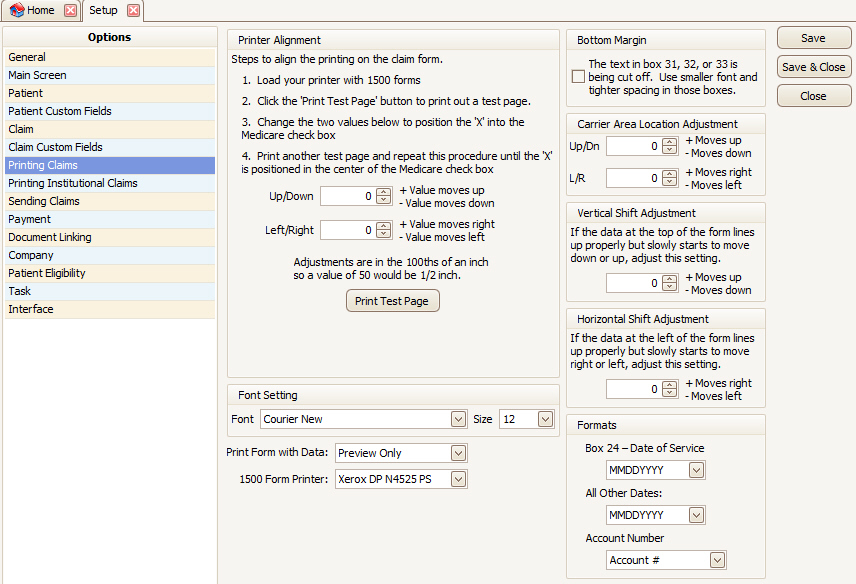Select Interface options

[x=110, y=309]
